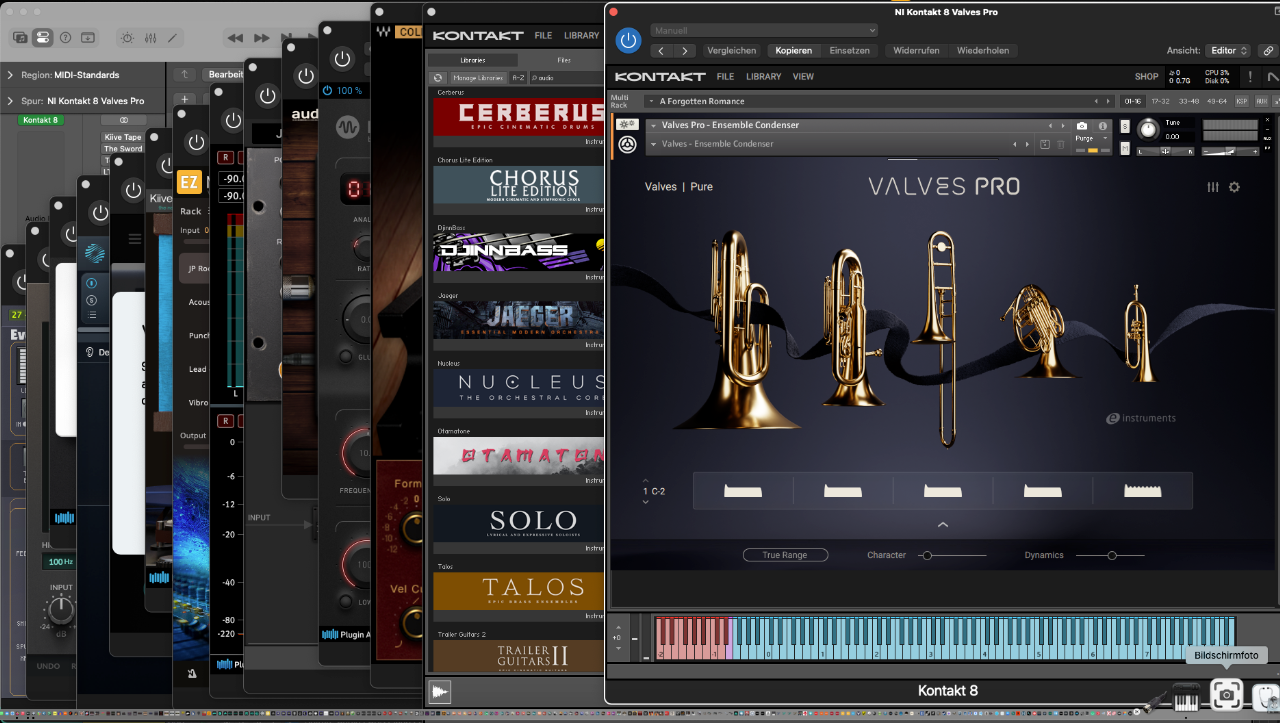
Task: Open LIBRARY menu in front Kontakt window
Action: [x=764, y=77]
